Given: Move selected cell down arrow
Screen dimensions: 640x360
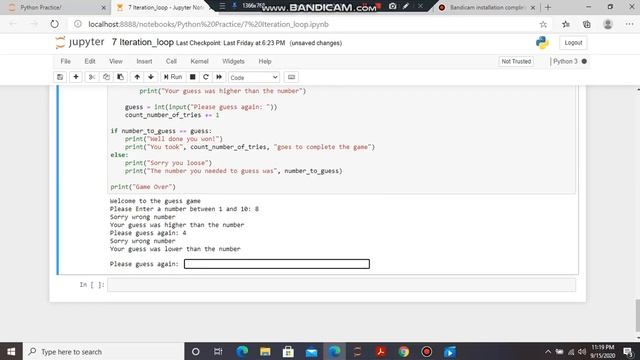Looking at the screenshot, I should tap(151, 77).
